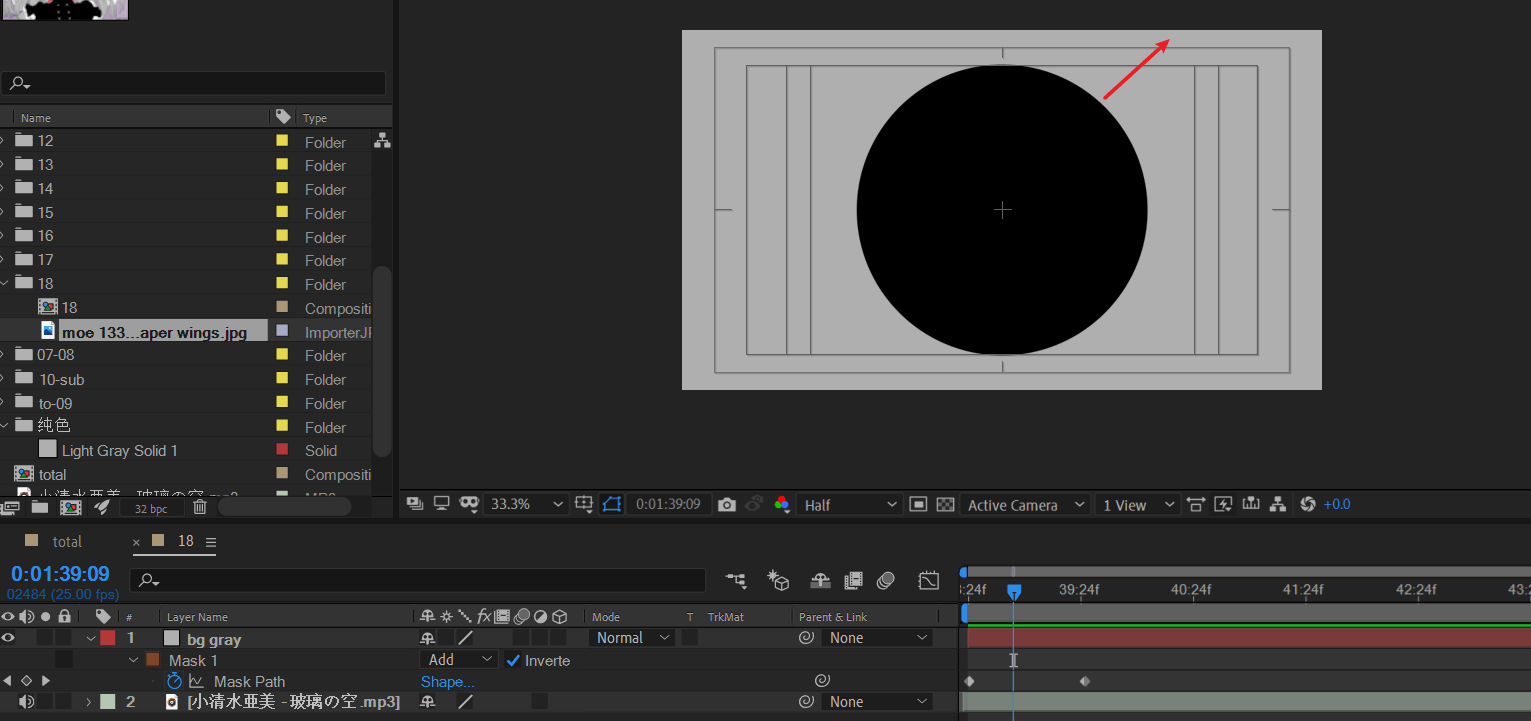1531x721 pixels.
Task: Click the primary viewer monitor icon
Action: point(441,504)
